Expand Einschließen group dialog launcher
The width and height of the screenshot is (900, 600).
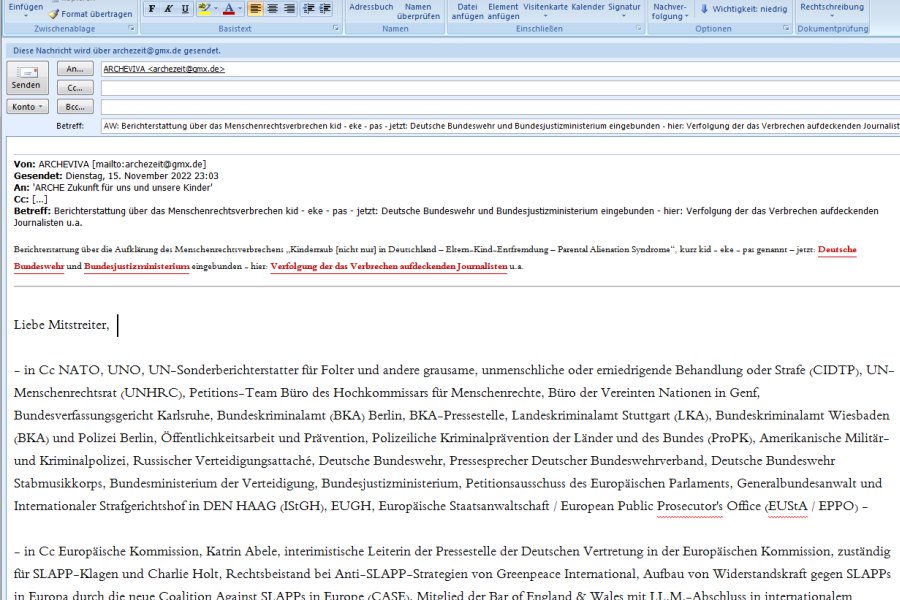coord(638,28)
